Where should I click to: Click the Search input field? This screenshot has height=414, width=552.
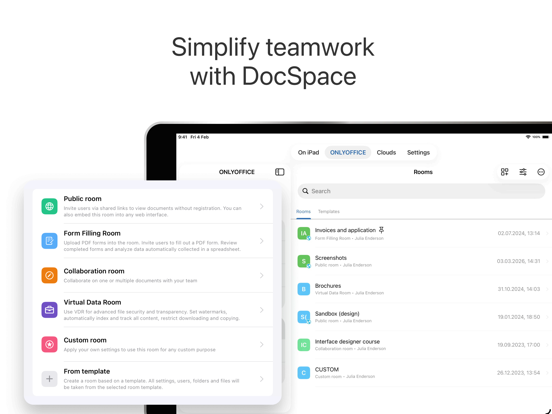pos(421,191)
